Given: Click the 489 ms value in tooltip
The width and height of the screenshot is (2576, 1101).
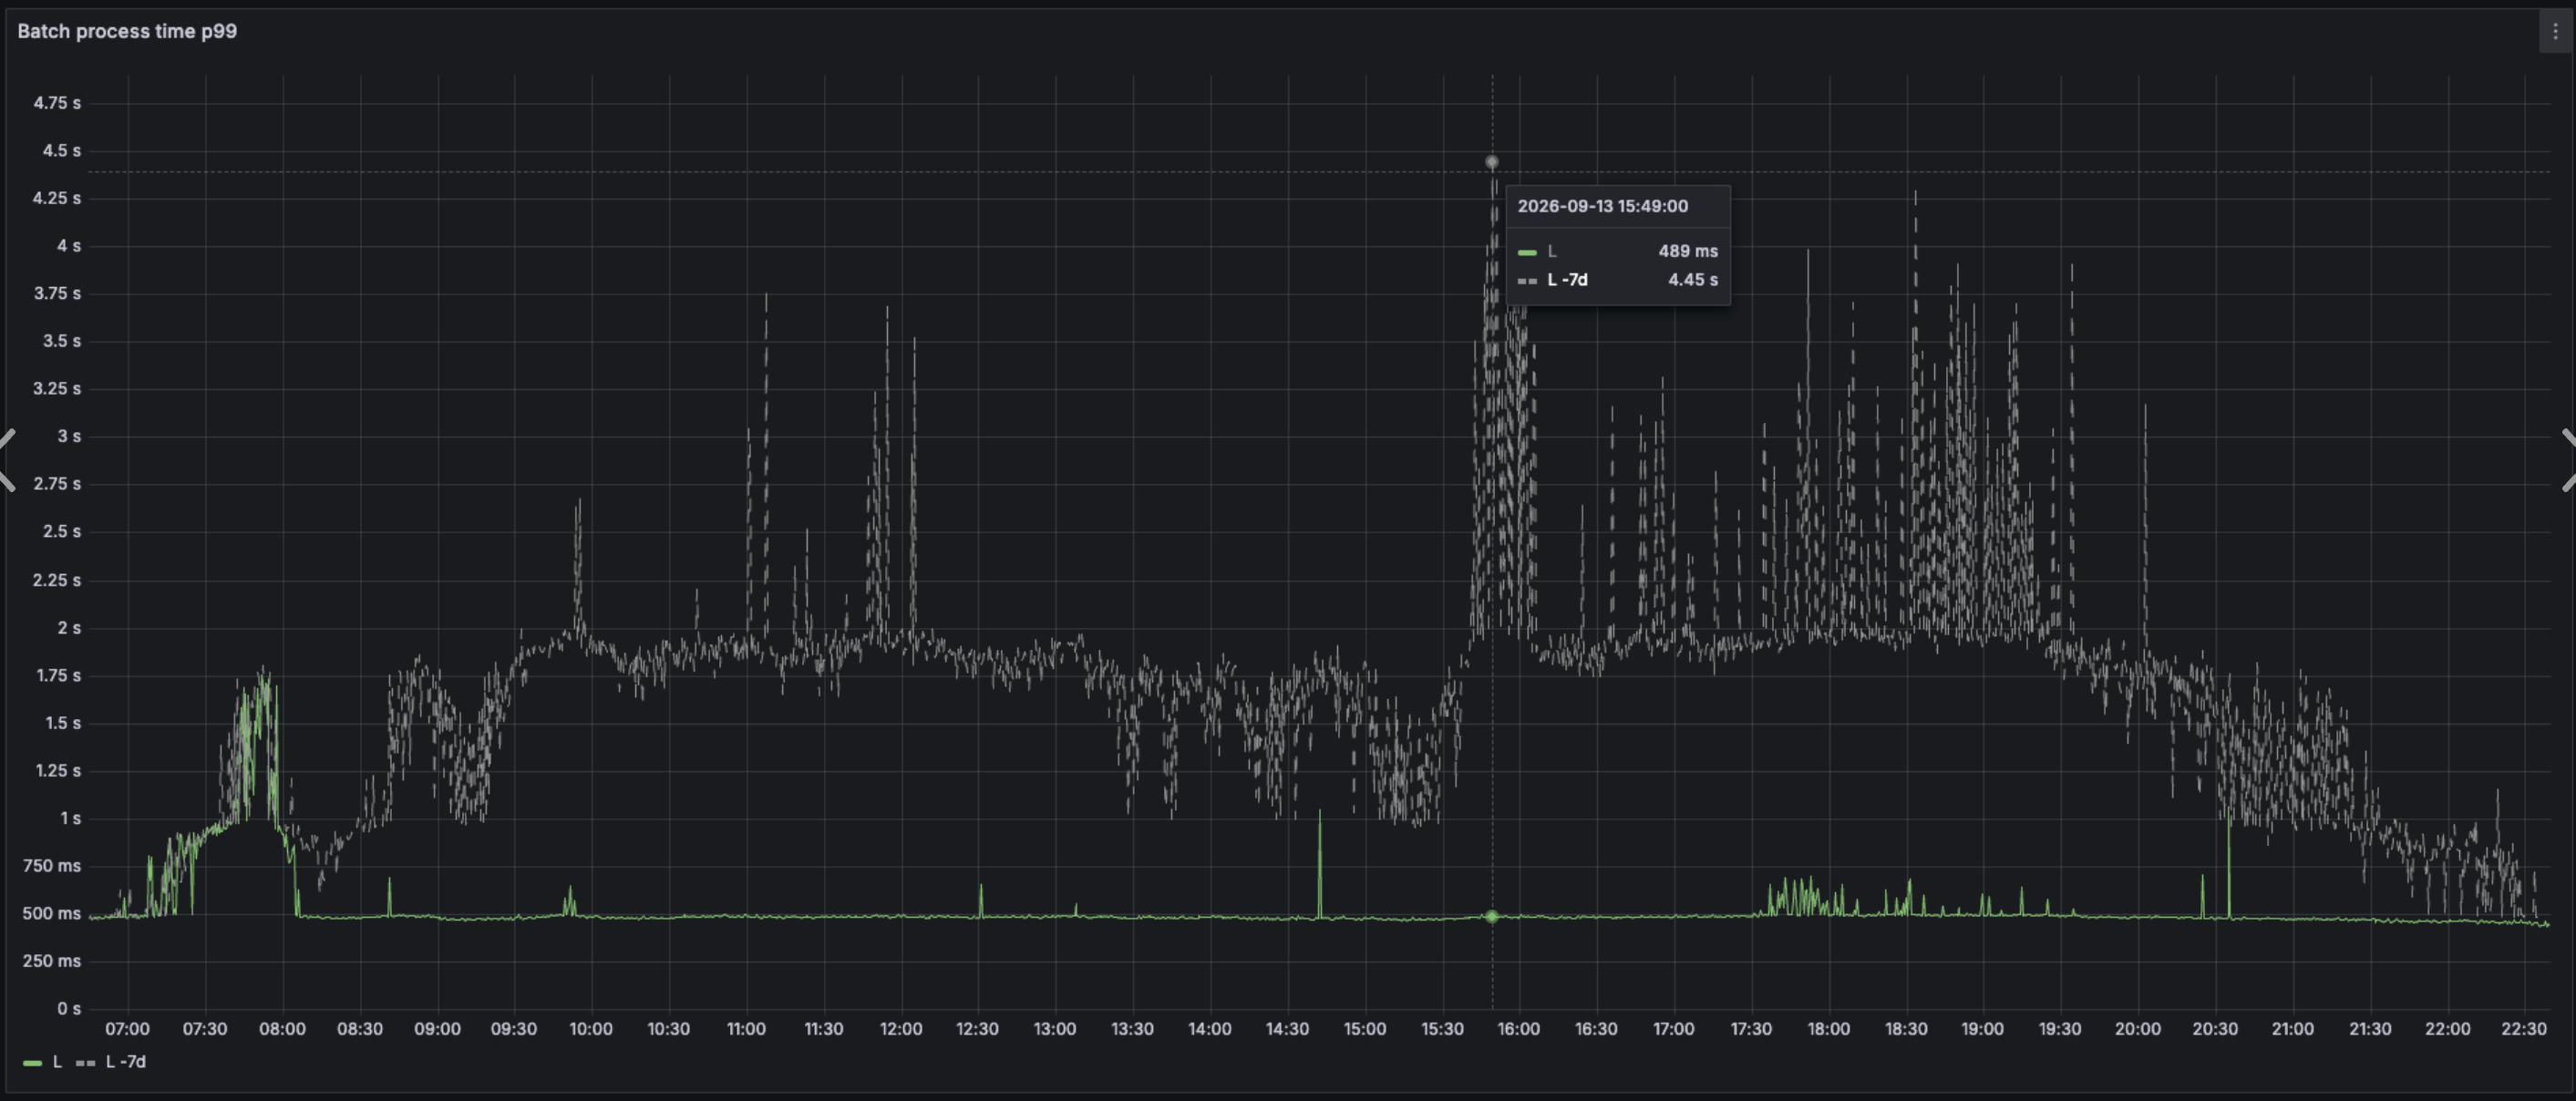Looking at the screenshot, I should [x=1688, y=251].
